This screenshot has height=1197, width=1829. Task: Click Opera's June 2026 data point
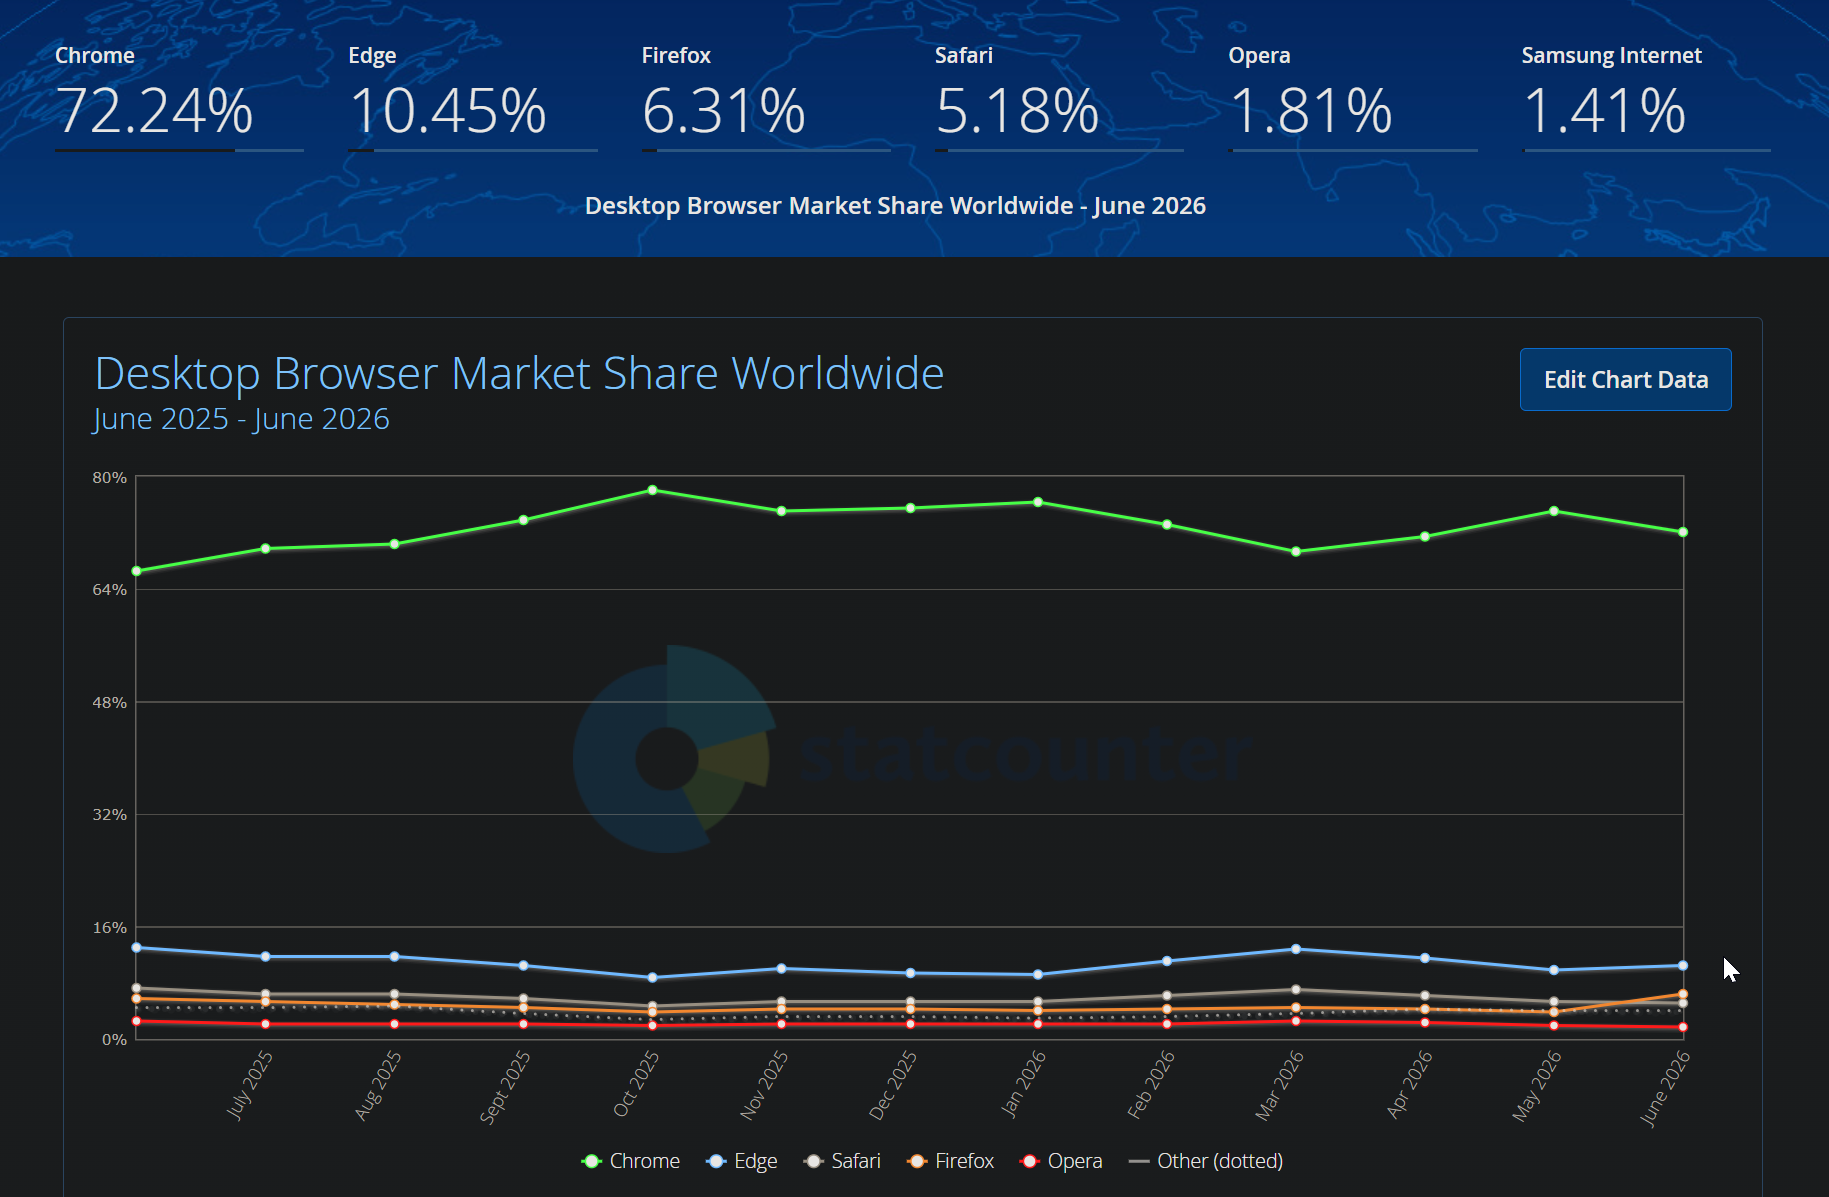pos(1683,1027)
